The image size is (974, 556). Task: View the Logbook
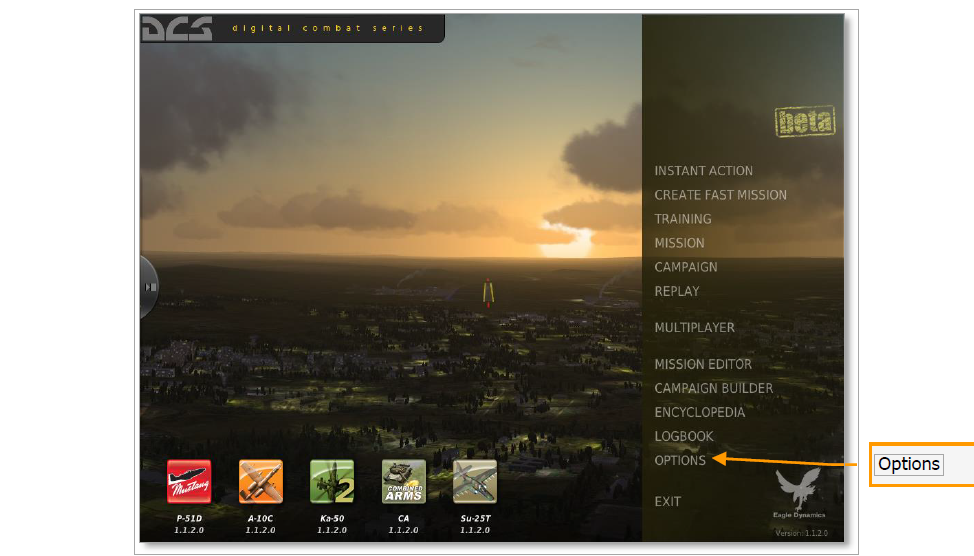pyautogui.click(x=684, y=437)
